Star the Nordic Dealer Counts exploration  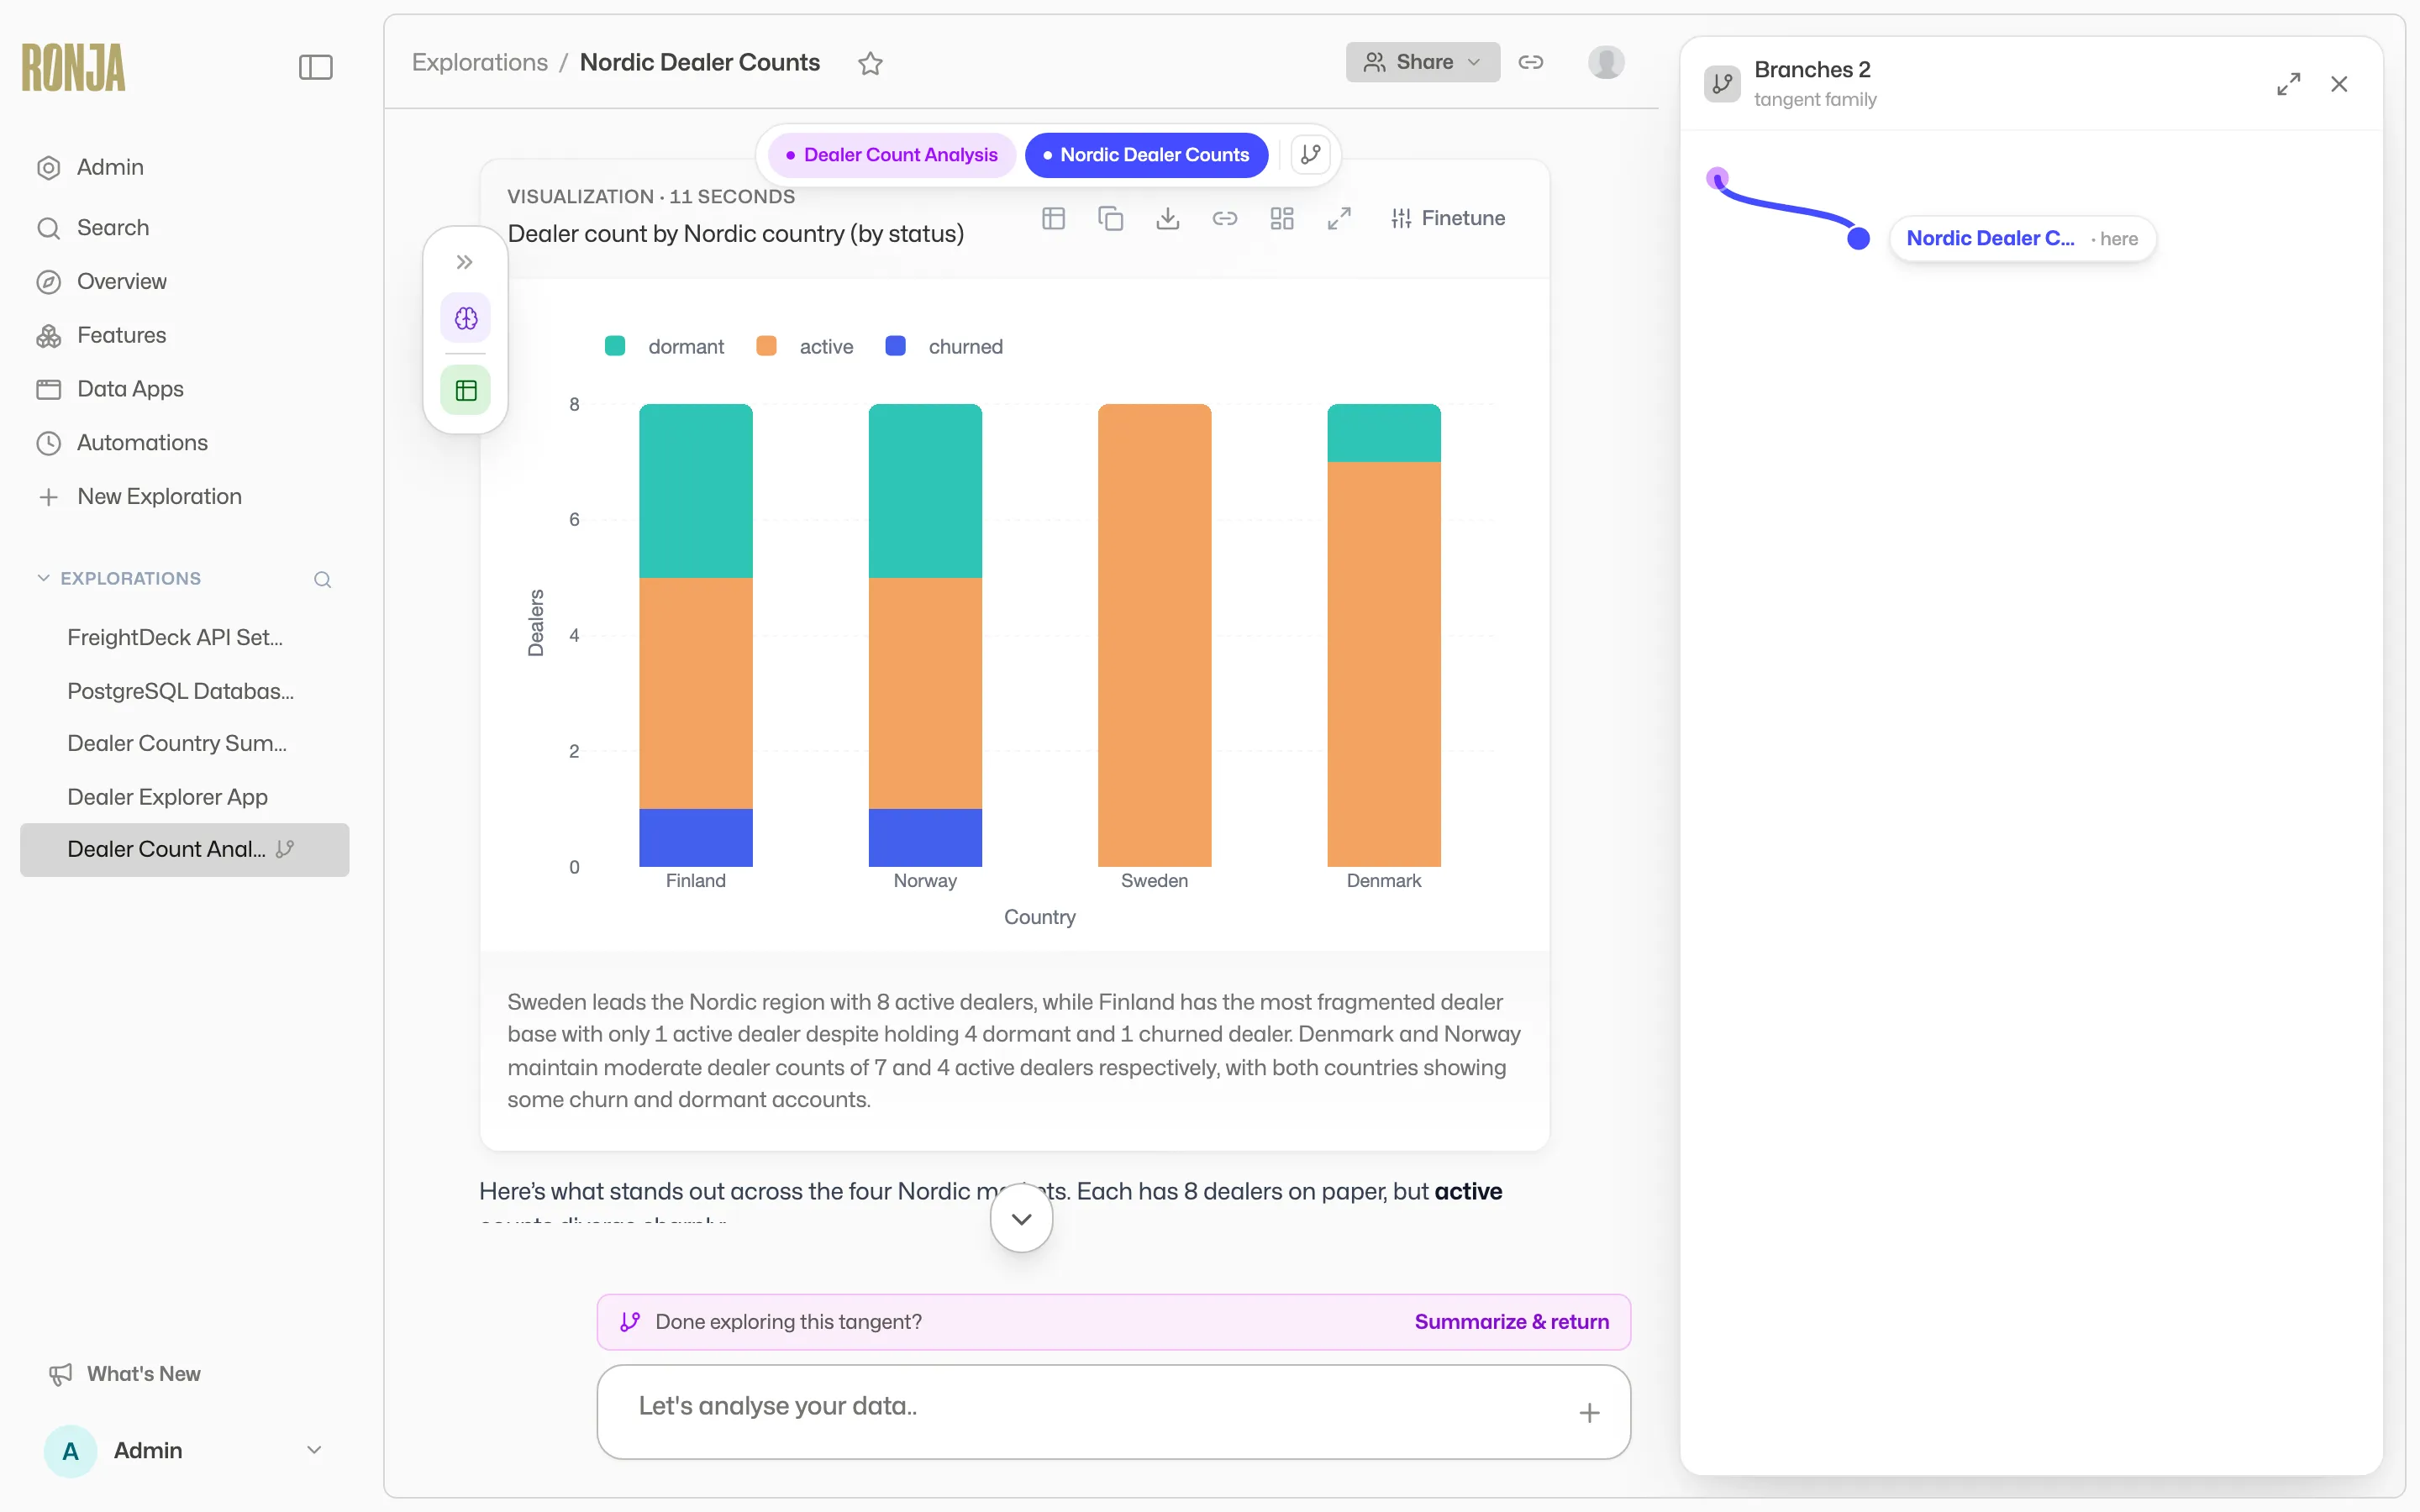[870, 63]
